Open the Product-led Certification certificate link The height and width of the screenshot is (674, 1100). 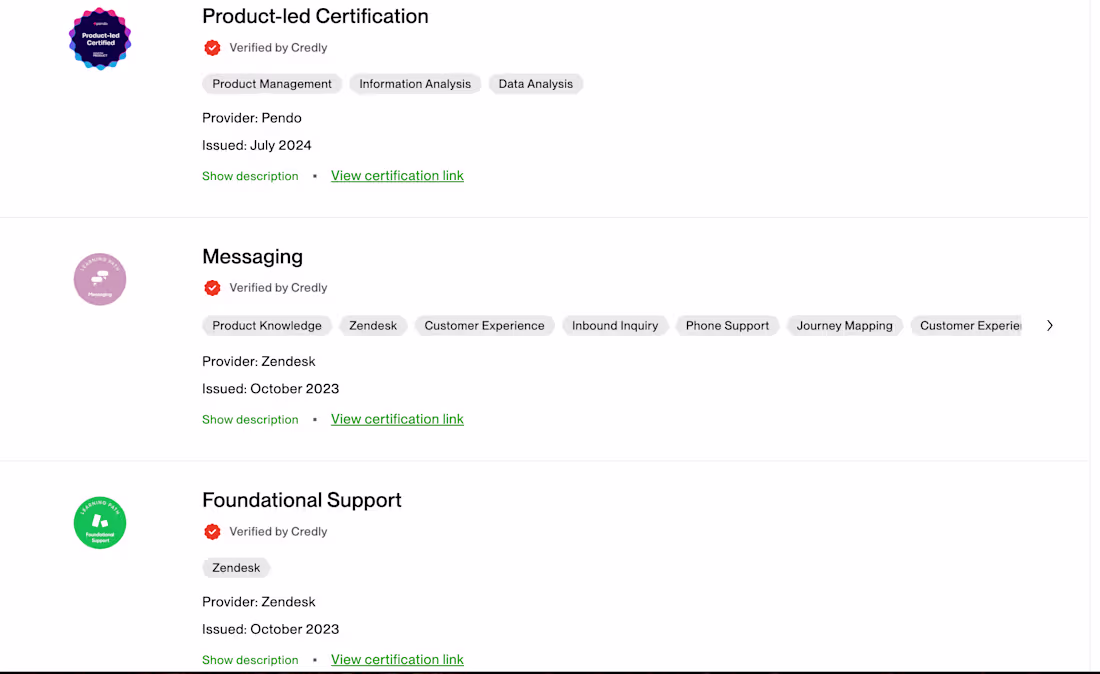pyautogui.click(x=397, y=175)
